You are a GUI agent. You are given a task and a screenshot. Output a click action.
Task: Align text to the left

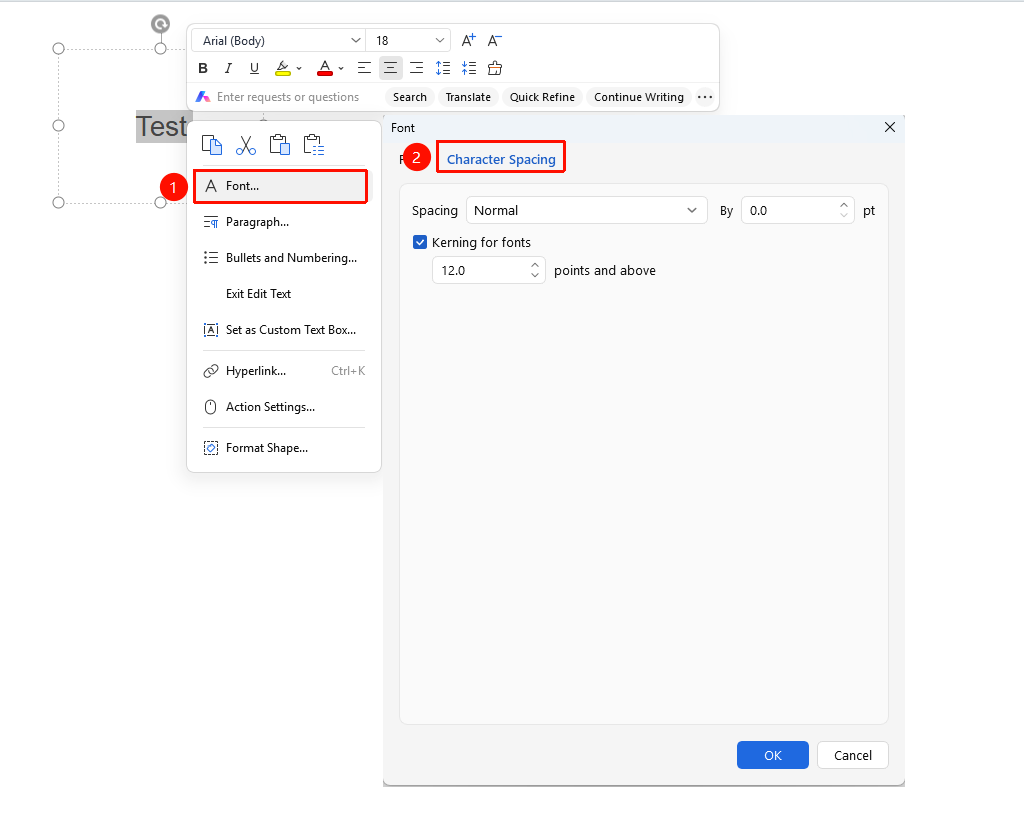pyautogui.click(x=364, y=68)
